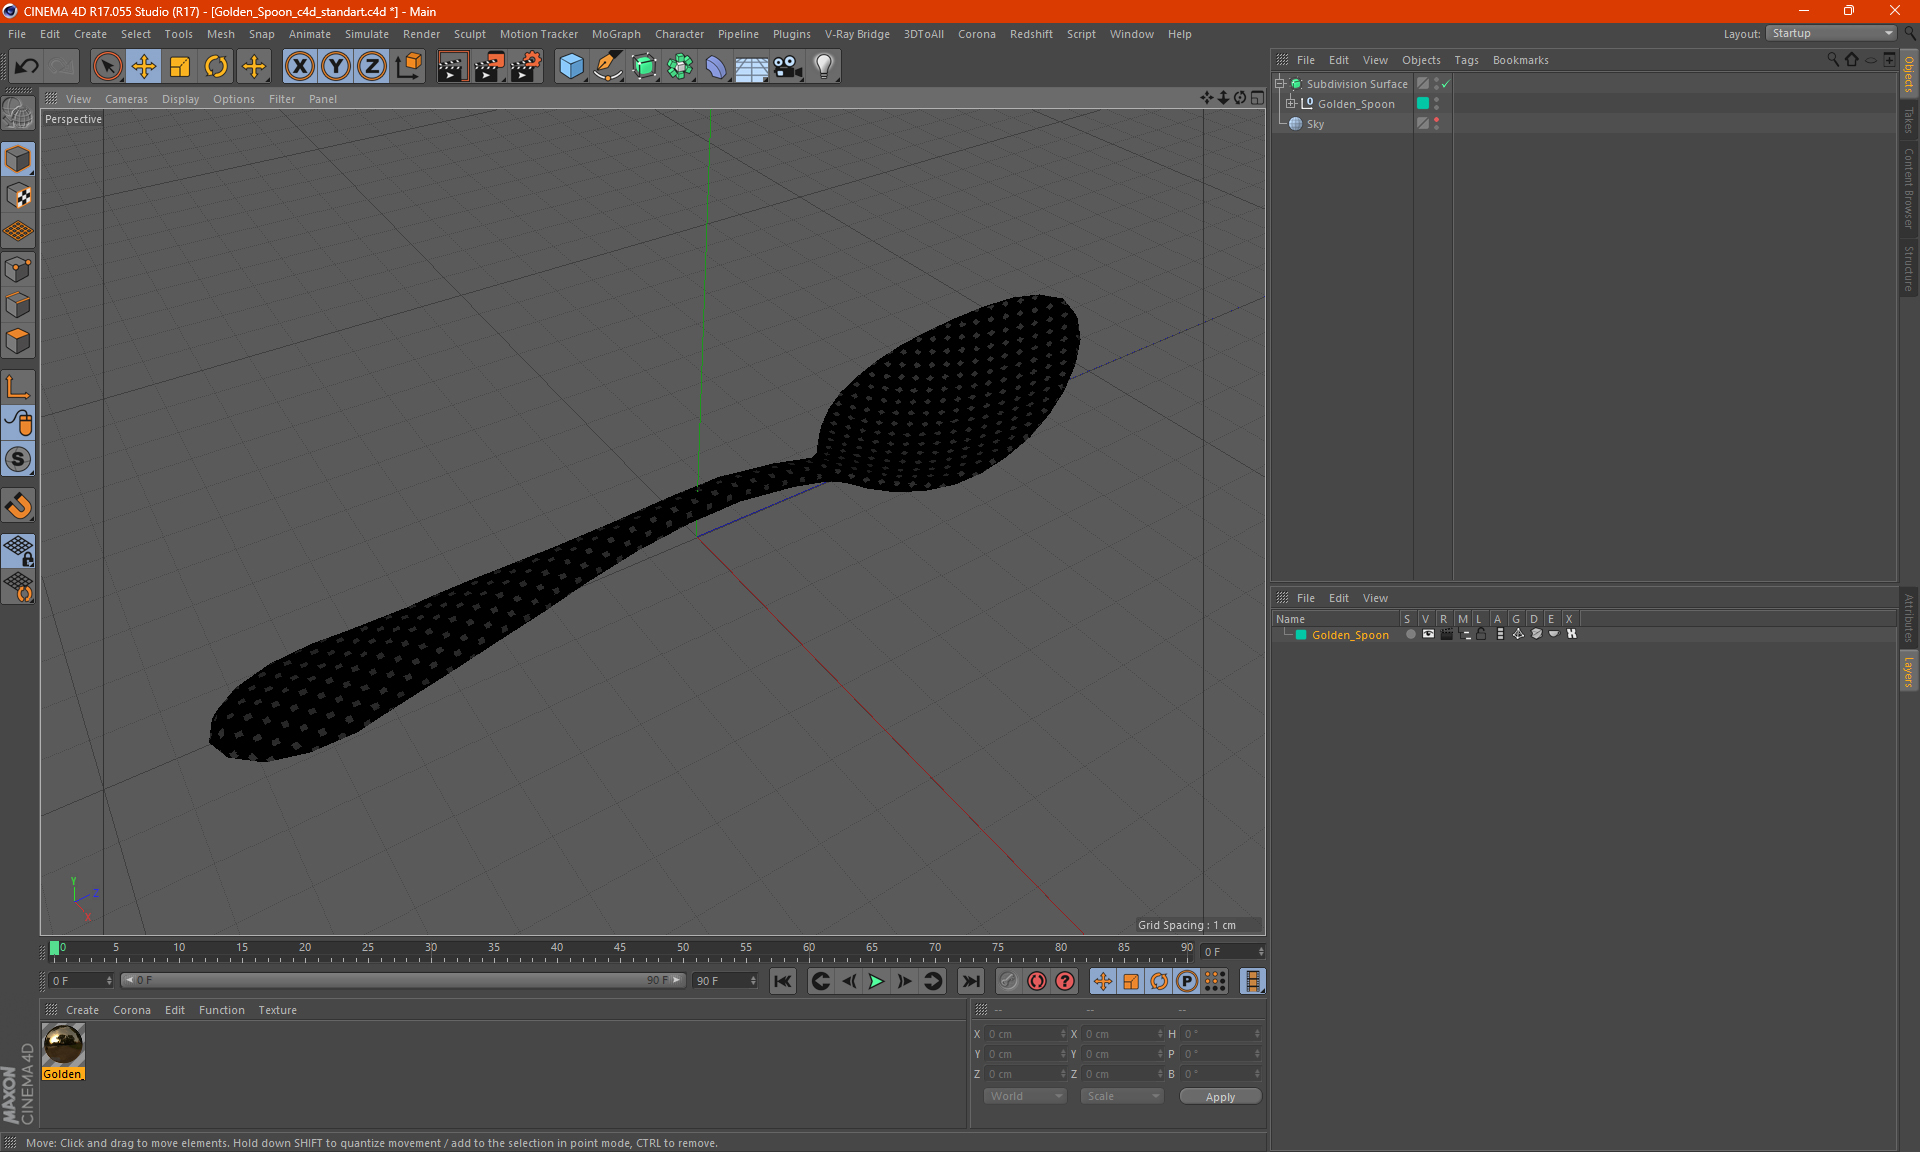
Task: Step to next frame
Action: pos(904,981)
